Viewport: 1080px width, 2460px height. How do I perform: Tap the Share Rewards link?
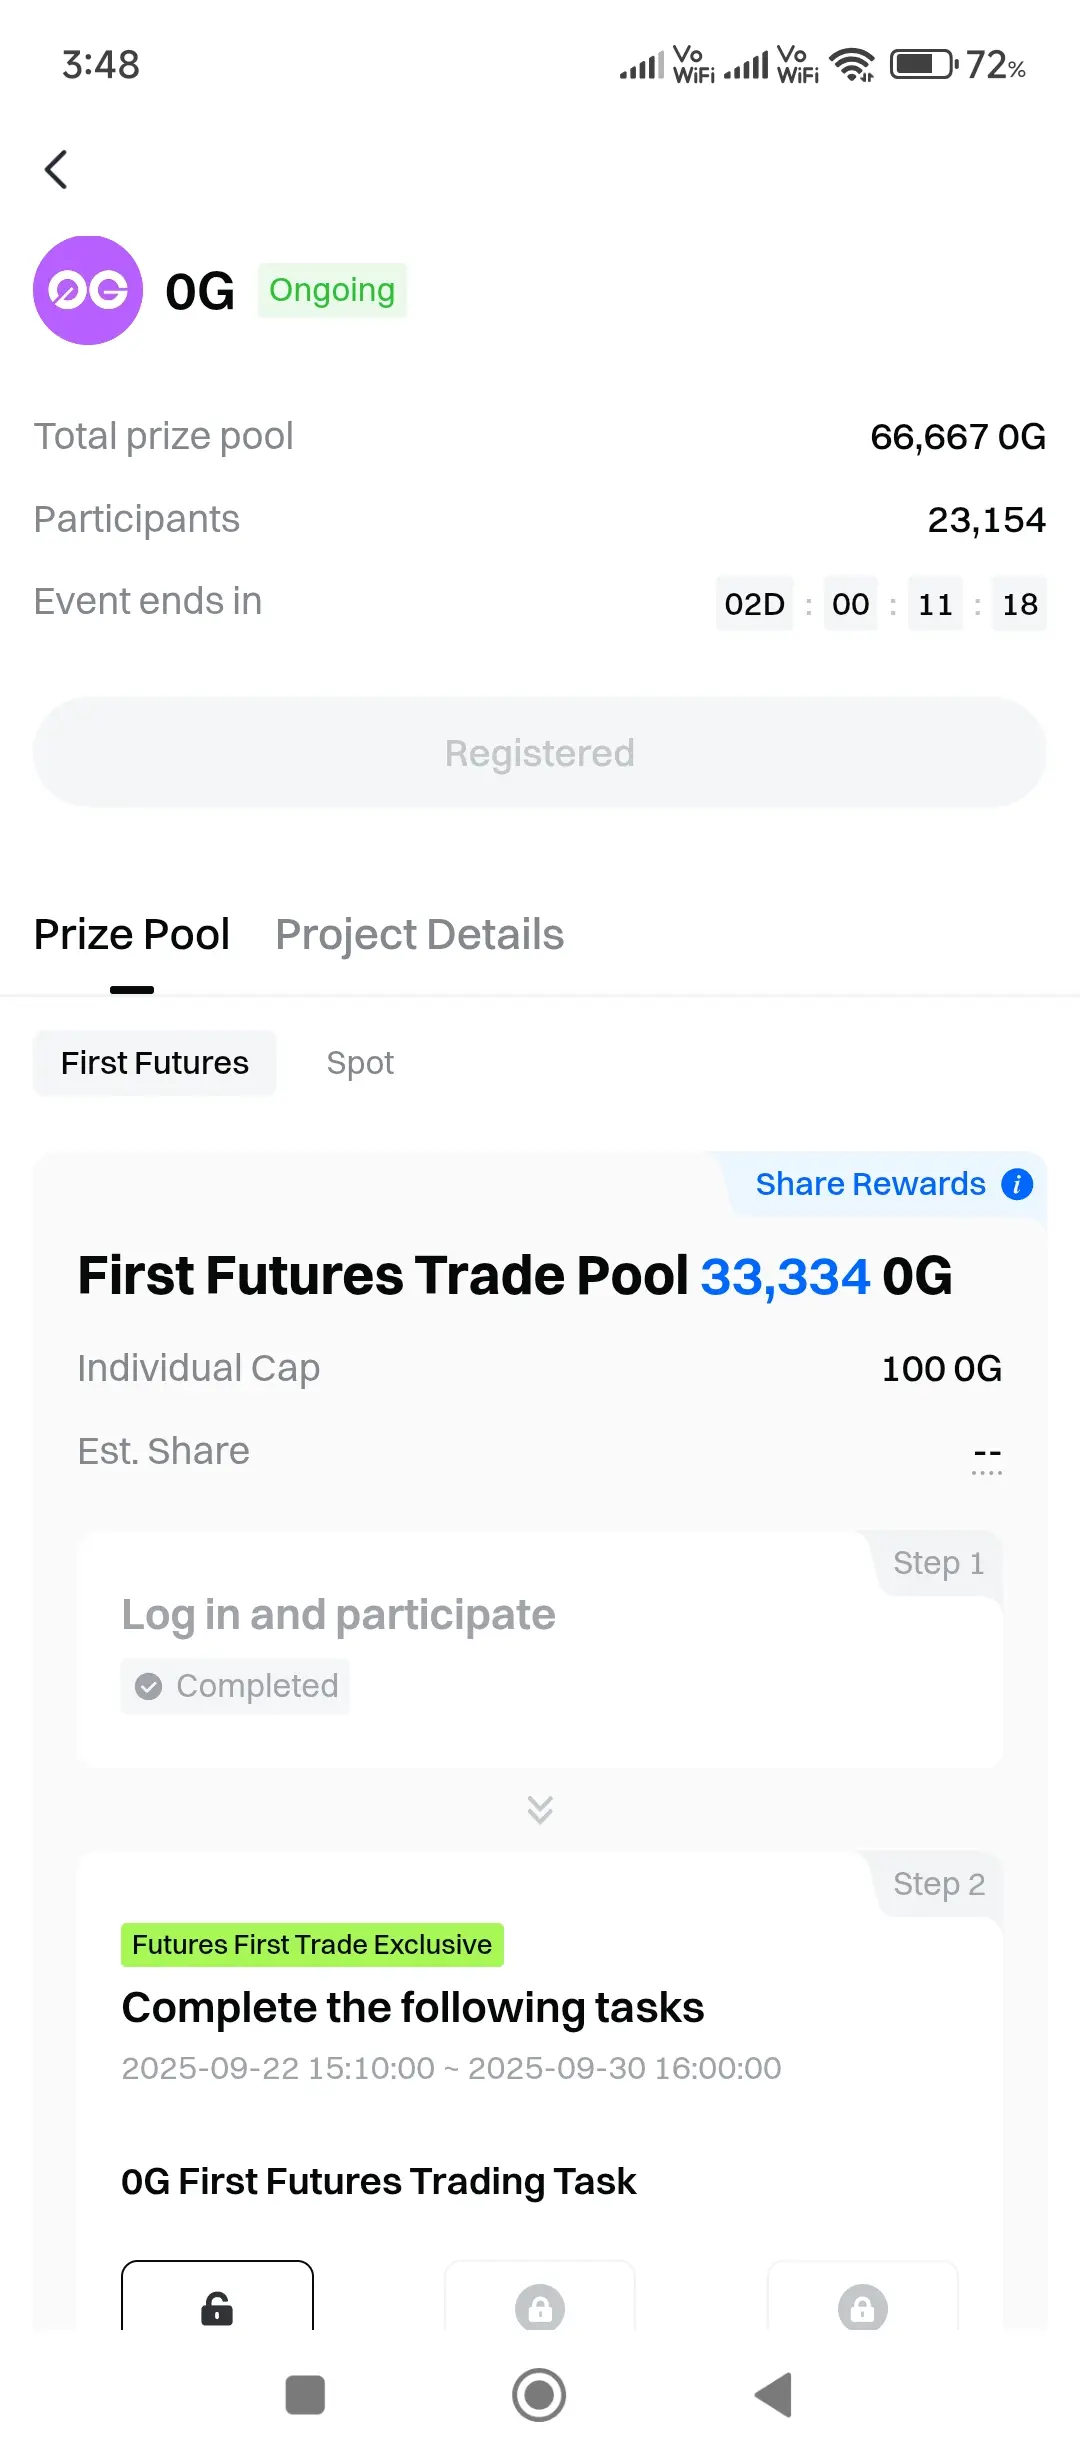pyautogui.click(x=871, y=1184)
